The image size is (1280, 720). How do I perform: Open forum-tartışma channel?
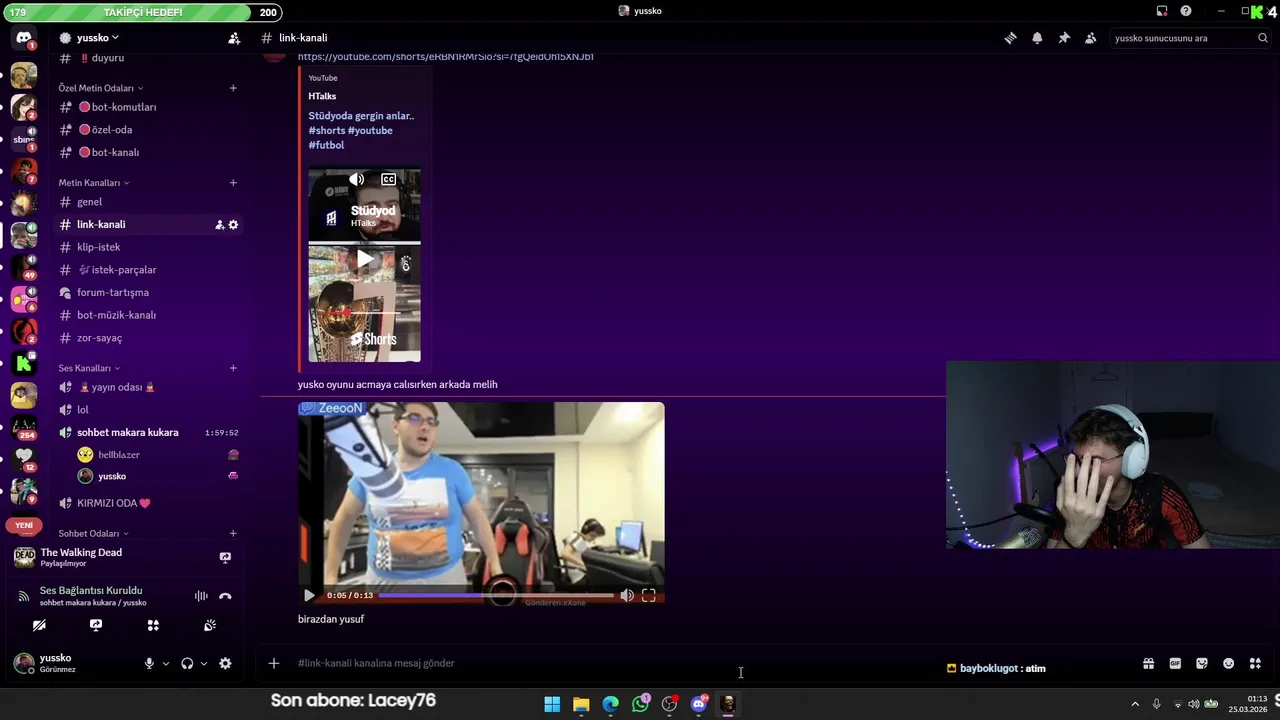148,293
